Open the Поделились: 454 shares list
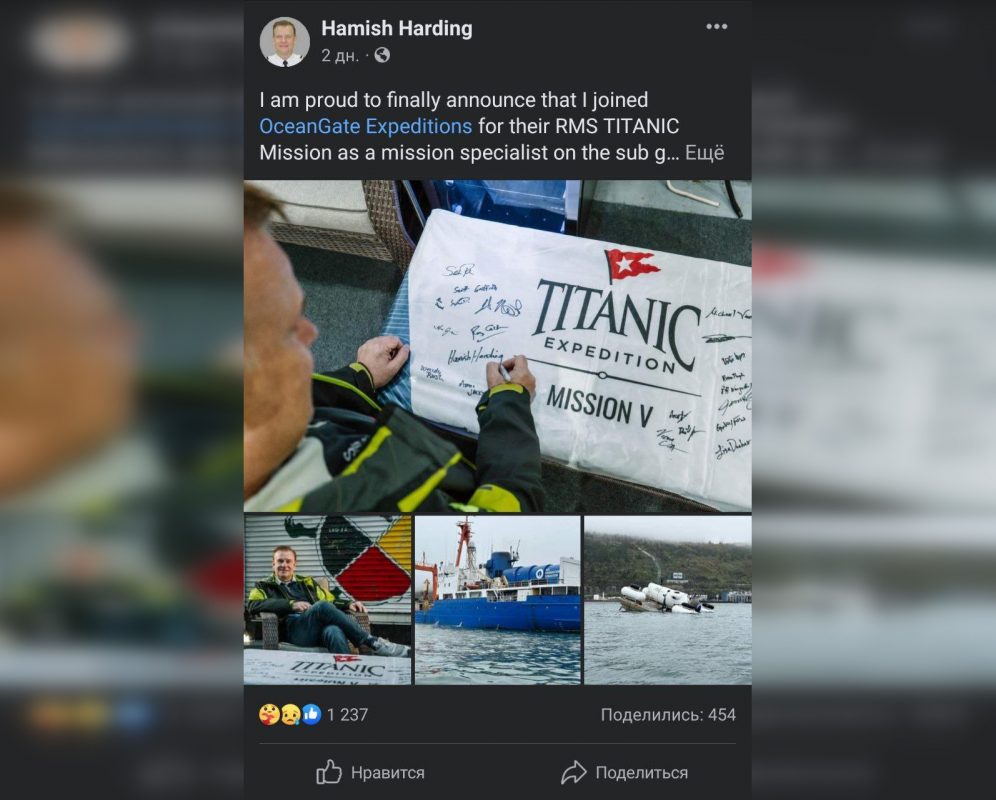 668,715
